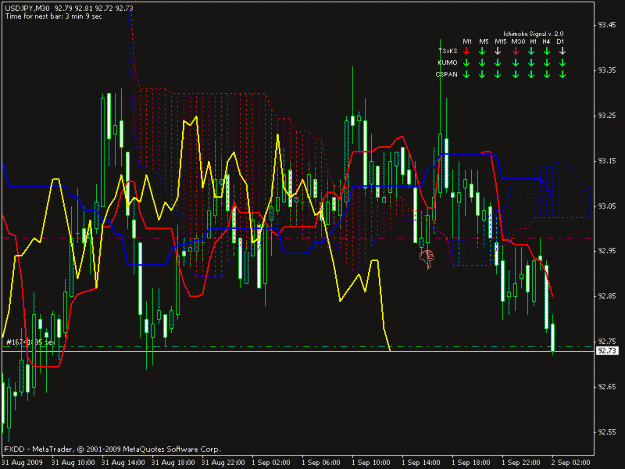Click the 93.15 price axis label
Image resolution: width=625 pixels, height=469 pixels.
tap(607, 161)
